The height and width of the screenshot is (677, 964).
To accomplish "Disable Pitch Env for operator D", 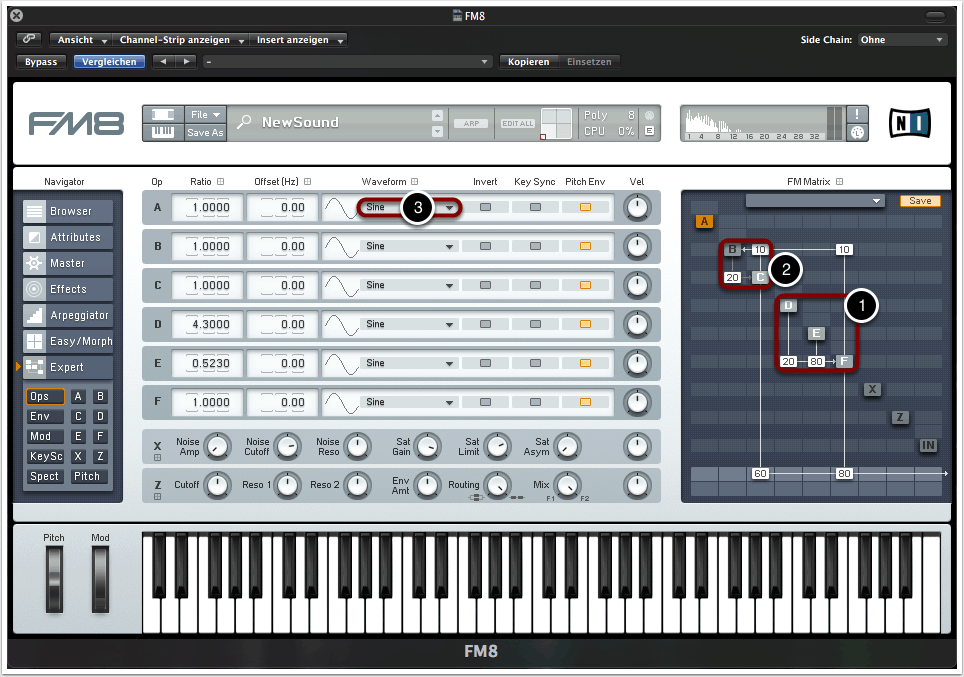I will (585, 324).
